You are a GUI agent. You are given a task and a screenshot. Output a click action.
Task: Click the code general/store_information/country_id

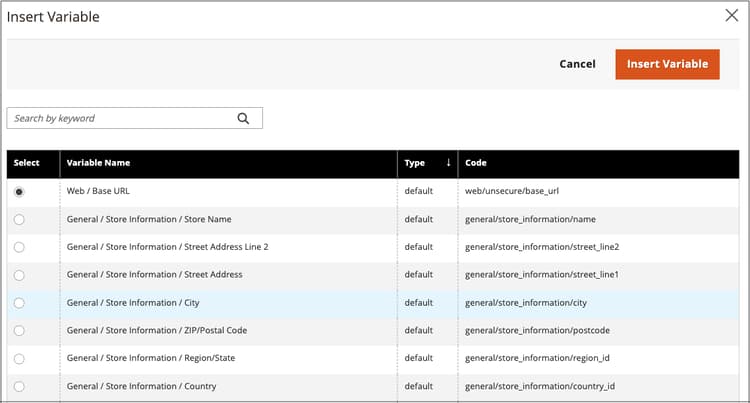540,386
